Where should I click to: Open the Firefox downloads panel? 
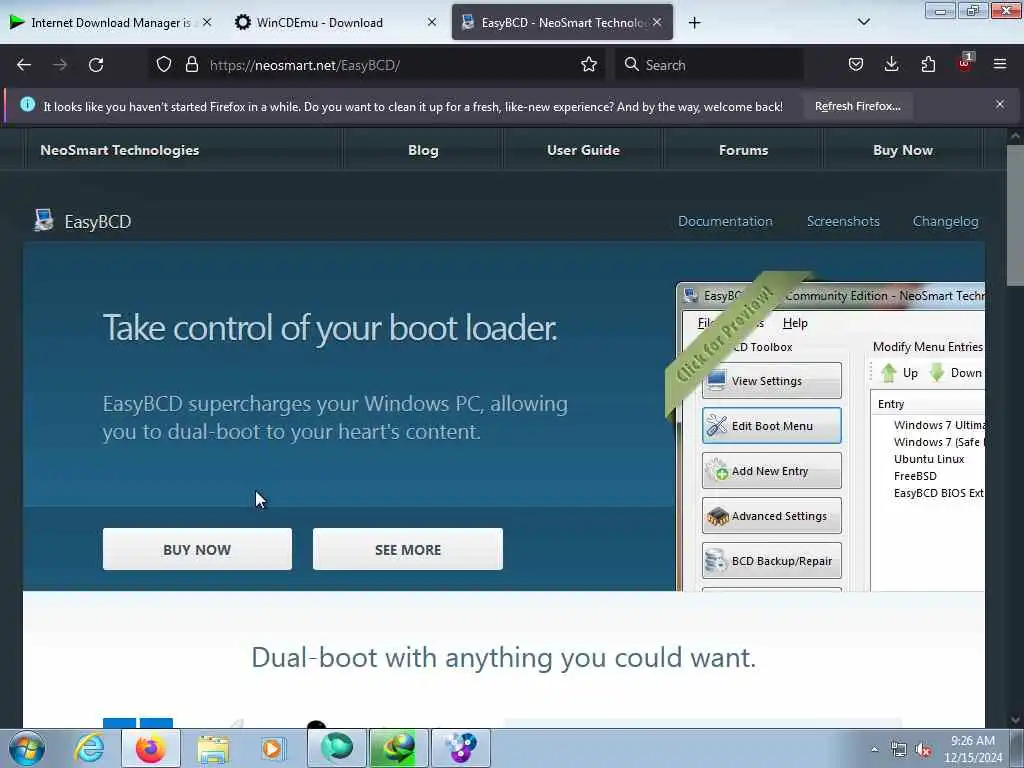point(891,65)
